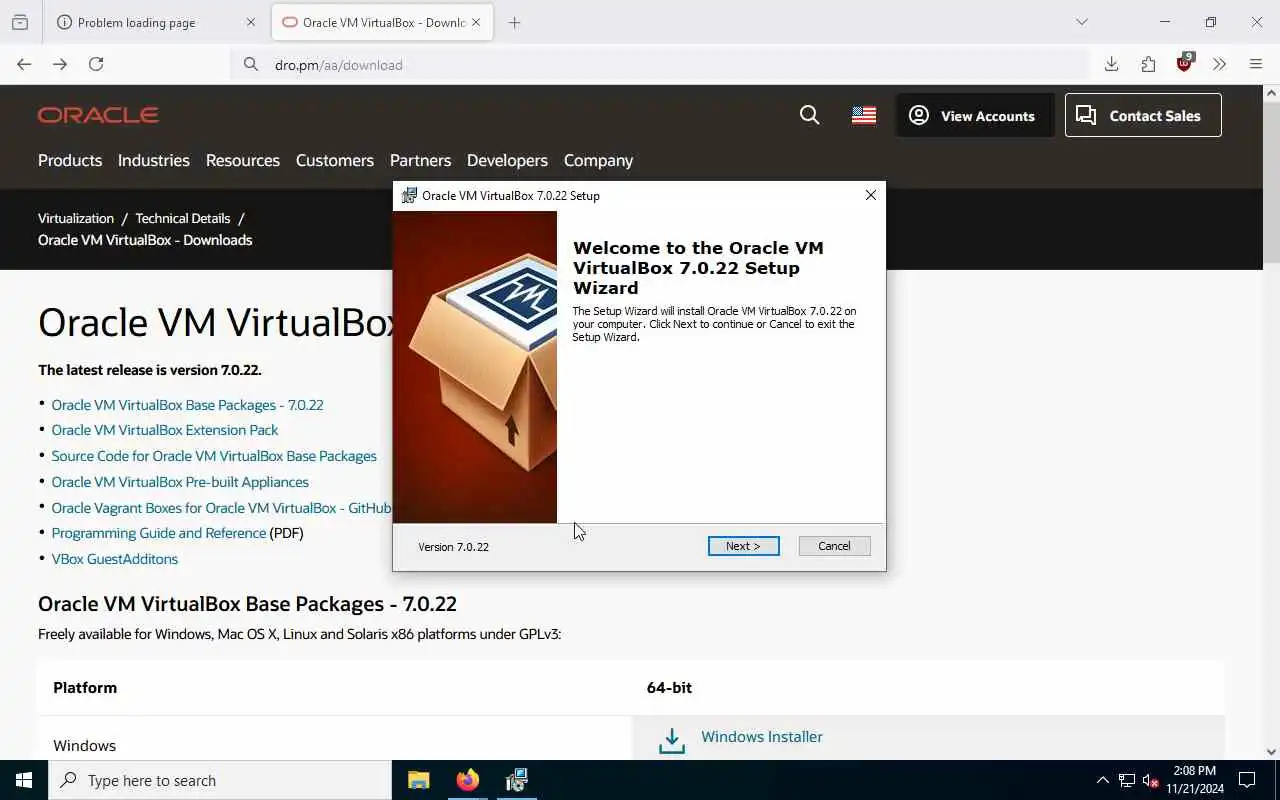Open the browser downloads panel
1280x800 pixels.
click(x=1111, y=64)
